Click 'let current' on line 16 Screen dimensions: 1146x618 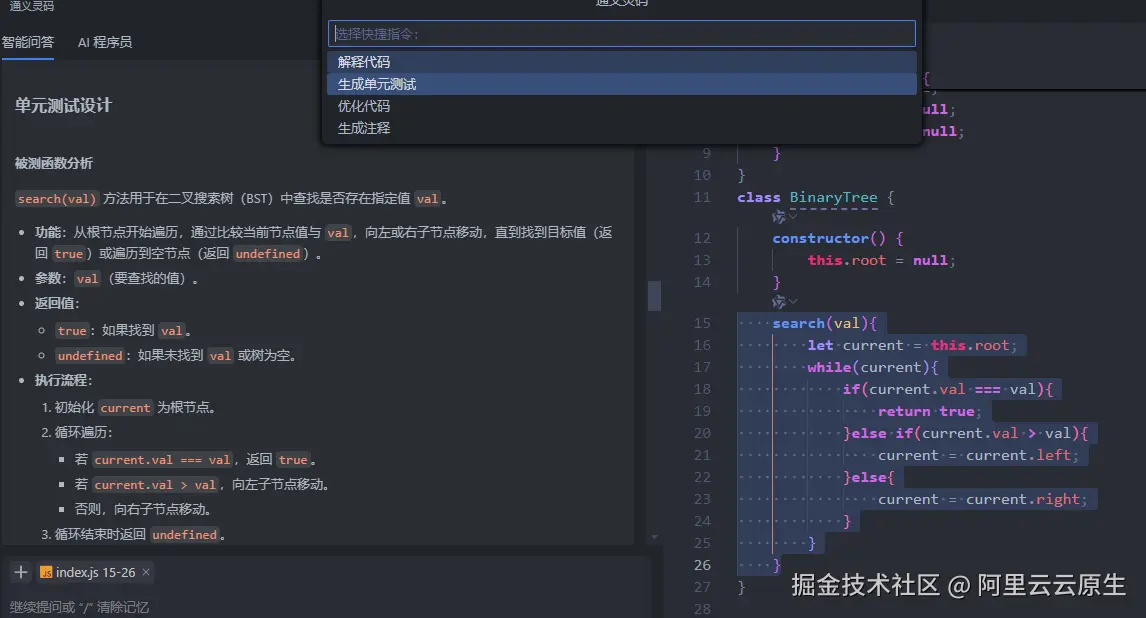coord(855,346)
